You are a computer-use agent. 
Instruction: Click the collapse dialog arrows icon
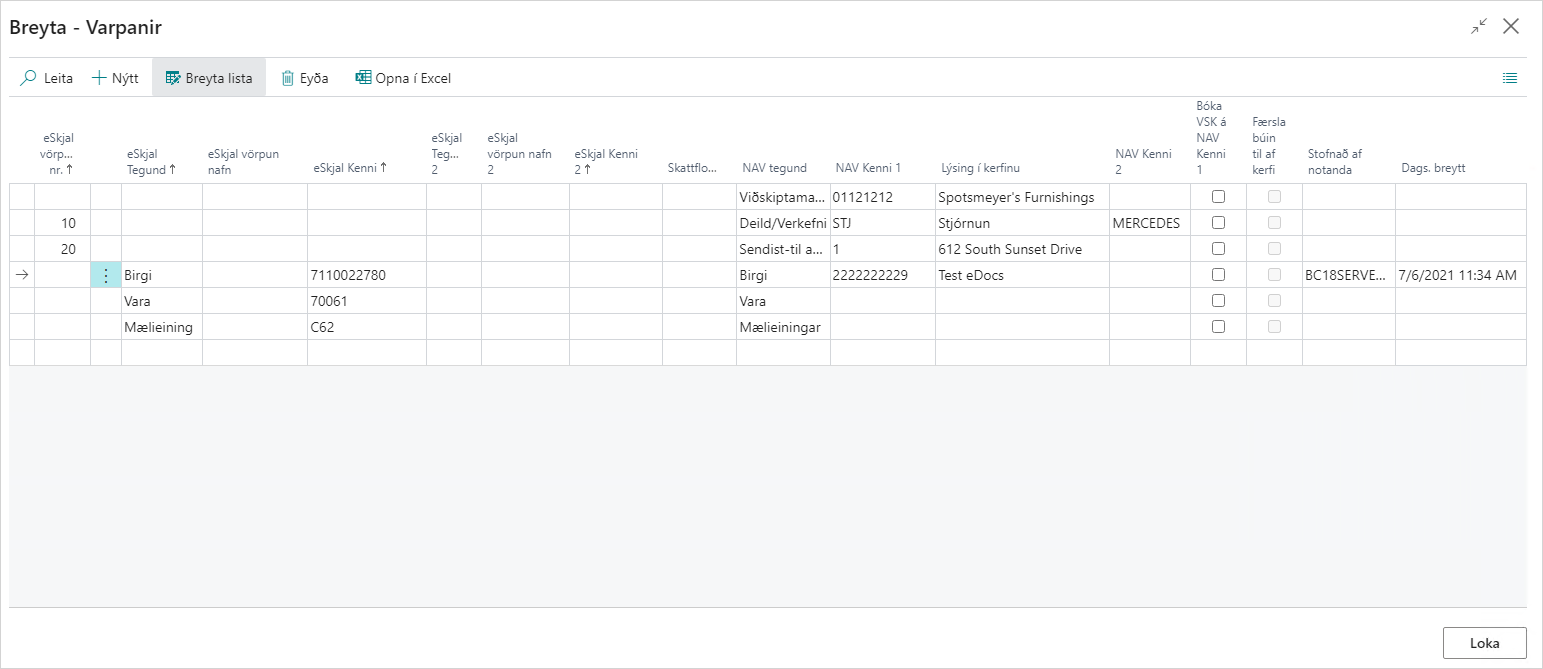1479,27
